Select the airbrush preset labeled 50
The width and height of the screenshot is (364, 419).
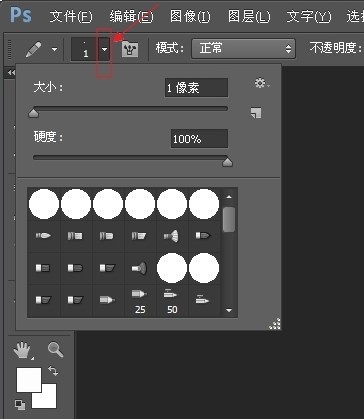coord(172,301)
